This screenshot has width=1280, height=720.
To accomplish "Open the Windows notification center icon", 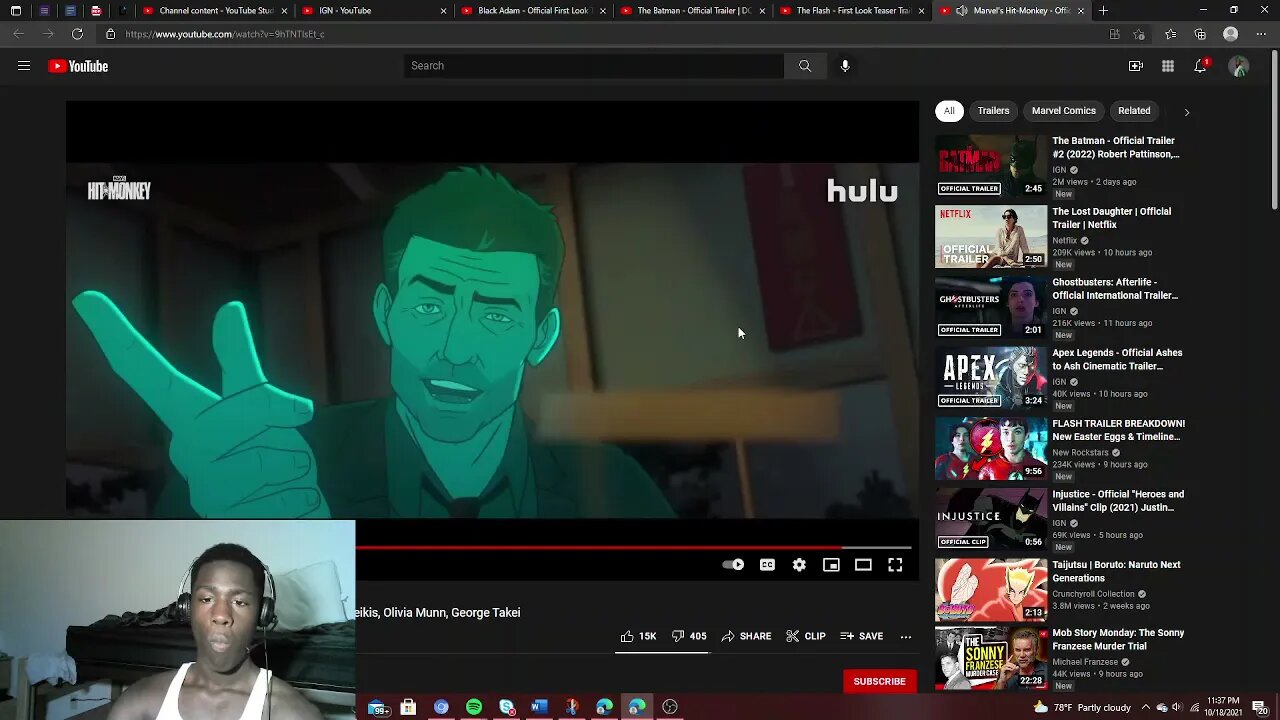I will (1260, 707).
